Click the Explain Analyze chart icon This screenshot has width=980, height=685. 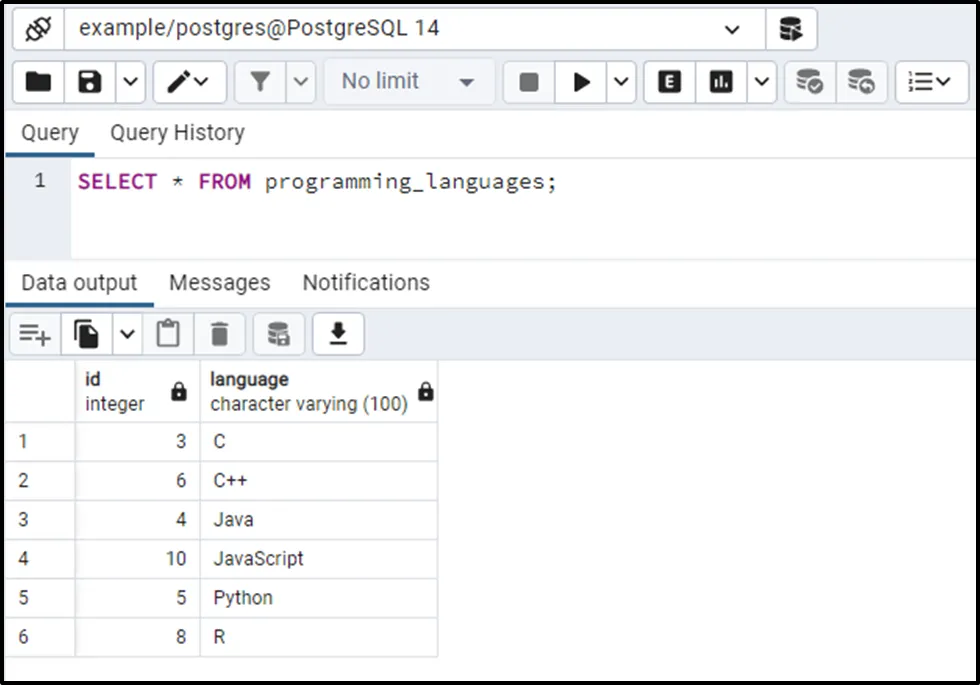point(721,82)
